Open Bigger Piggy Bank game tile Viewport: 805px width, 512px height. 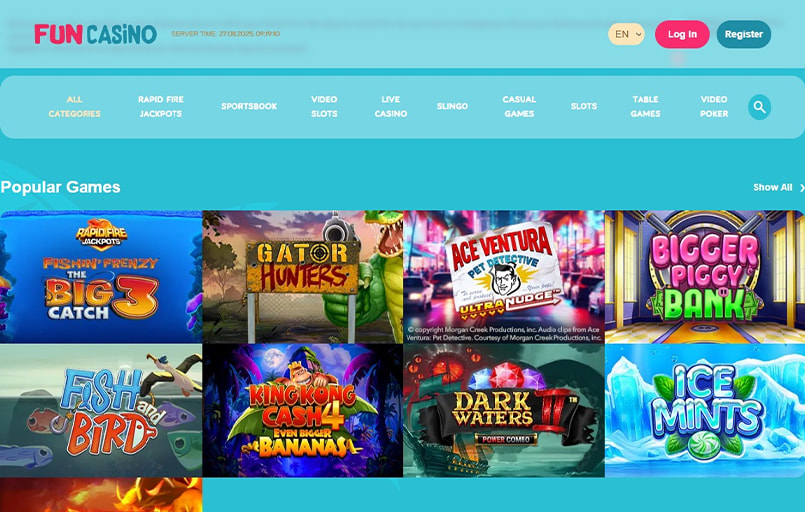coord(704,277)
